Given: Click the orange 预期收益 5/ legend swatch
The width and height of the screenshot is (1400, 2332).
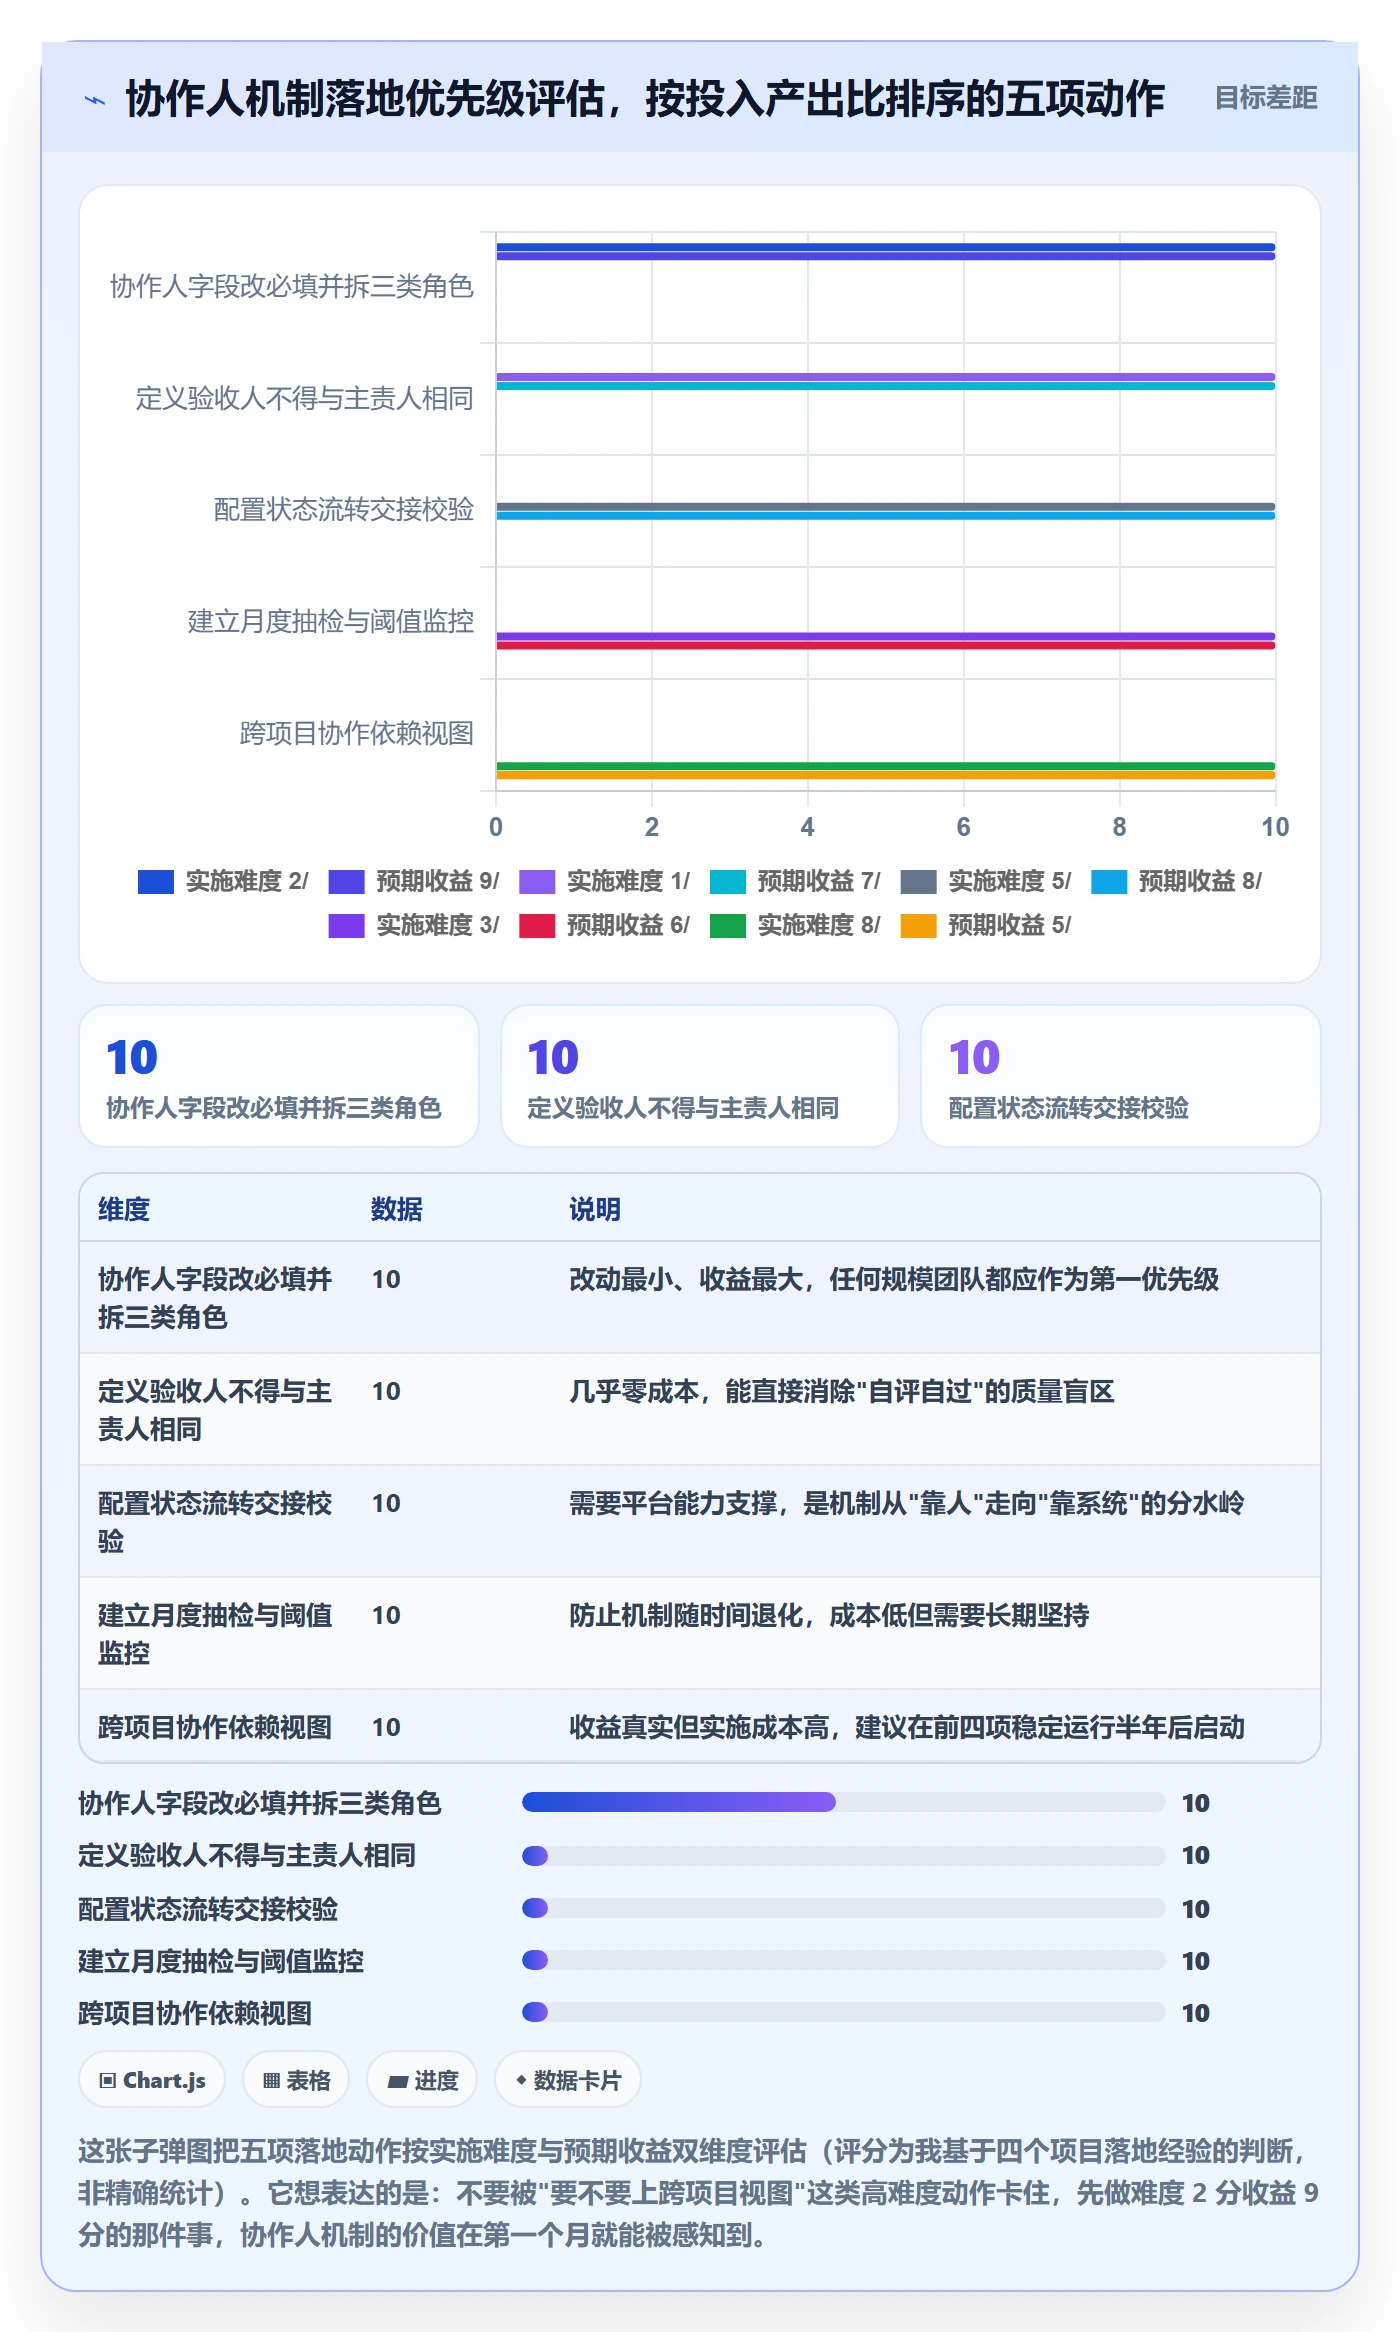Looking at the screenshot, I should (x=918, y=925).
